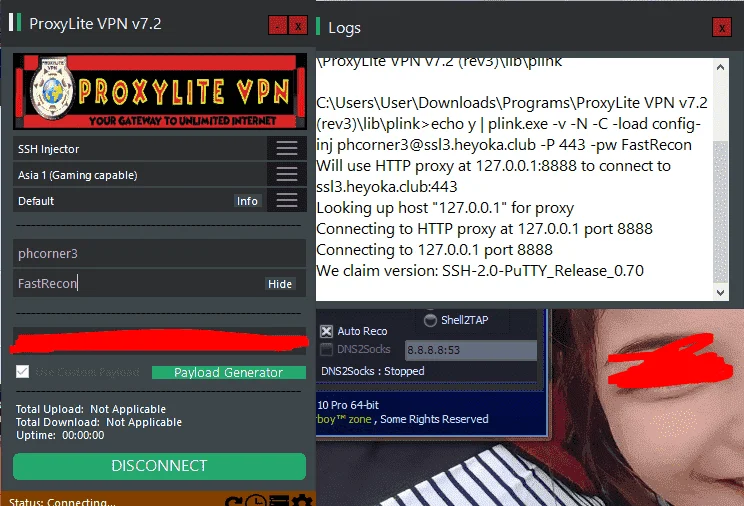Viewport: 744px width, 506px height.
Task: Click the 'Status: Connecting...' status text
Action: (62, 502)
